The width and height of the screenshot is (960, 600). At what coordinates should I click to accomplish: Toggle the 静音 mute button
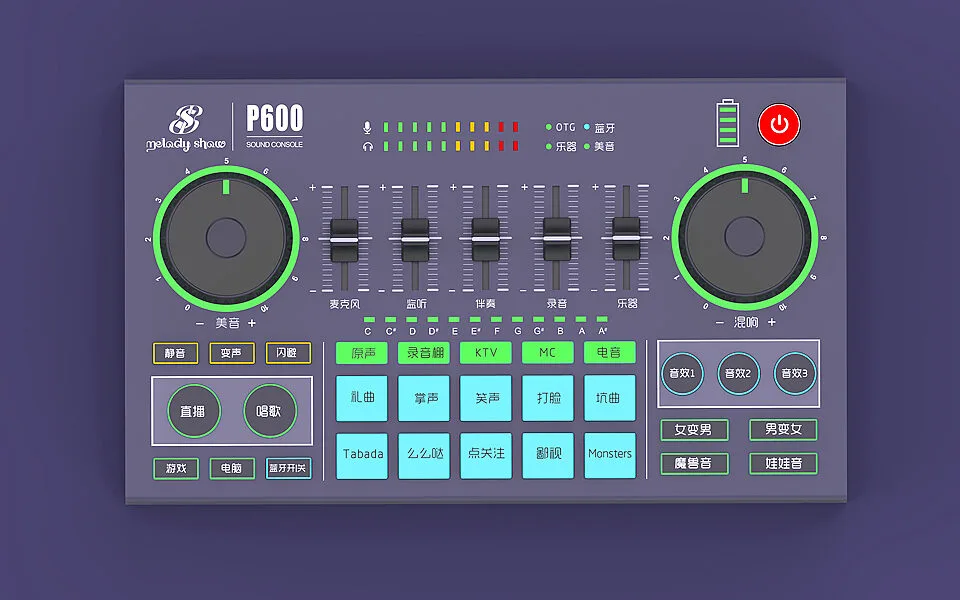click(175, 353)
